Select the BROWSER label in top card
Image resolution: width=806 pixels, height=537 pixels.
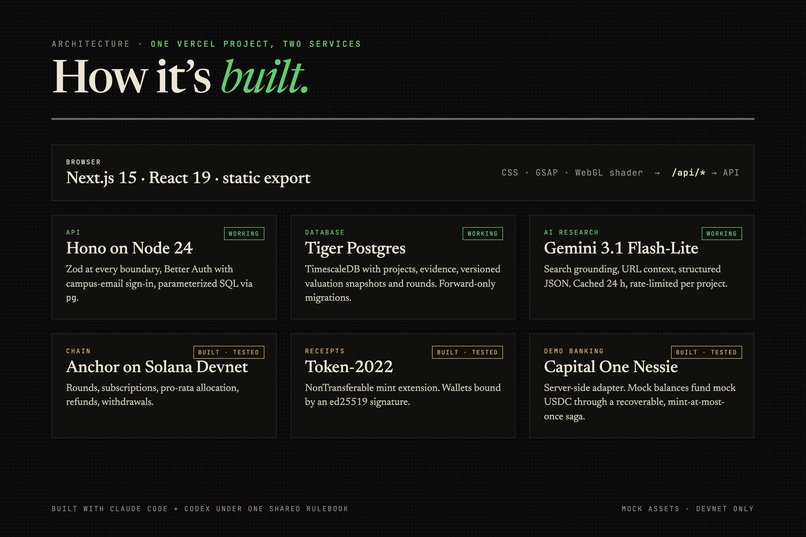pos(83,162)
